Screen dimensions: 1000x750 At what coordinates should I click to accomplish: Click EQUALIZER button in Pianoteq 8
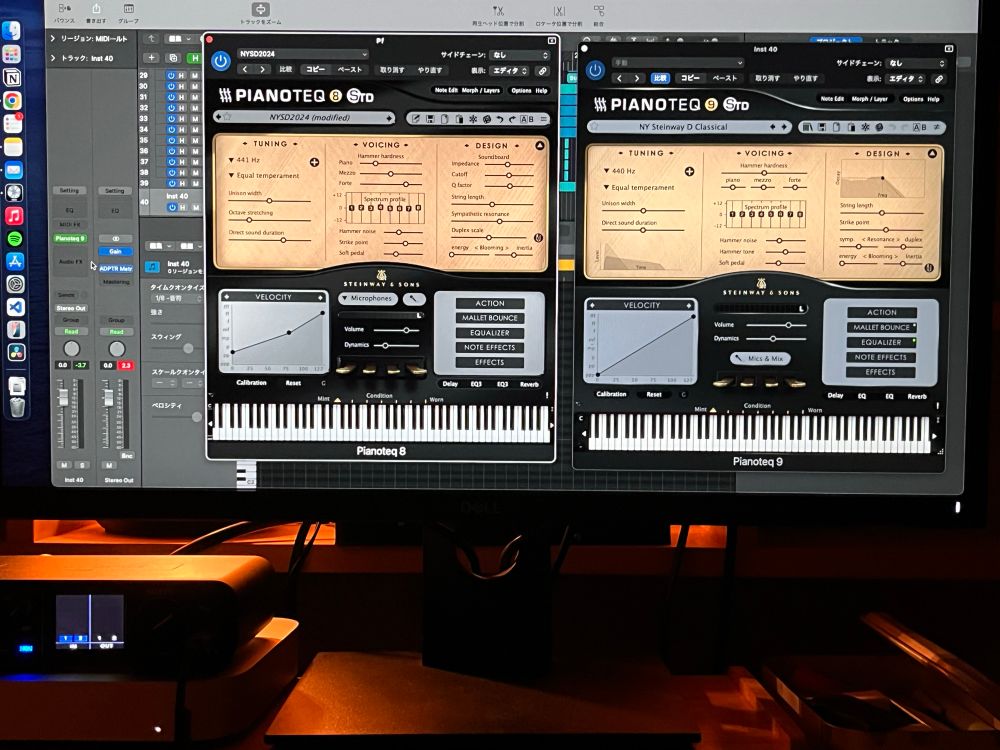tap(490, 333)
